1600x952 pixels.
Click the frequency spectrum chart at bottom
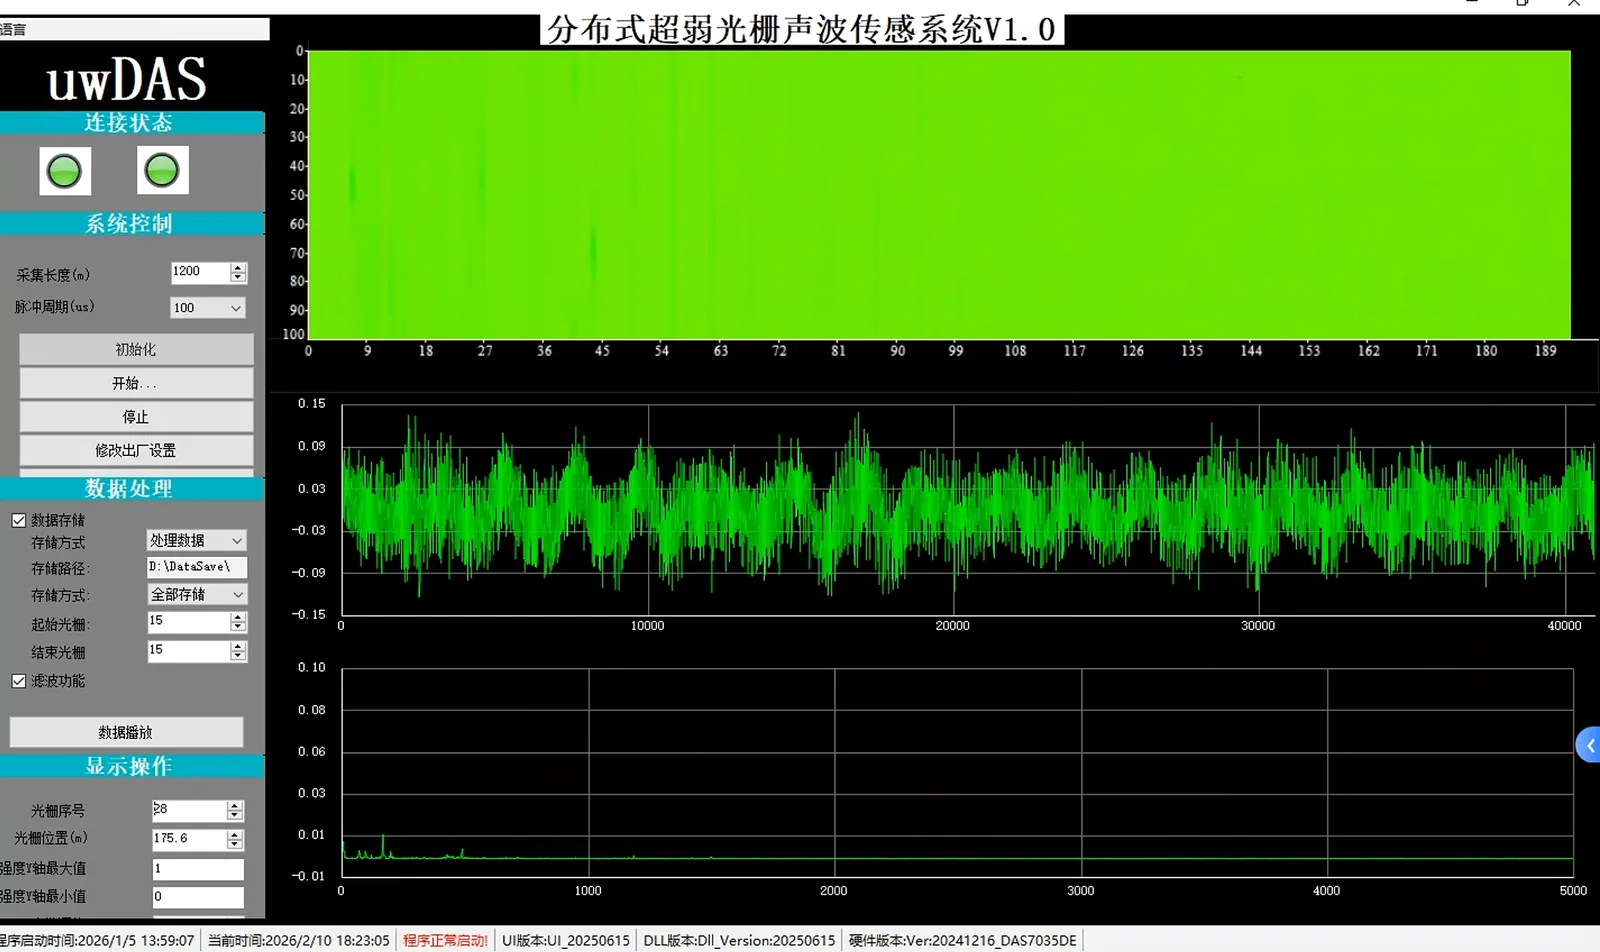(x=957, y=773)
